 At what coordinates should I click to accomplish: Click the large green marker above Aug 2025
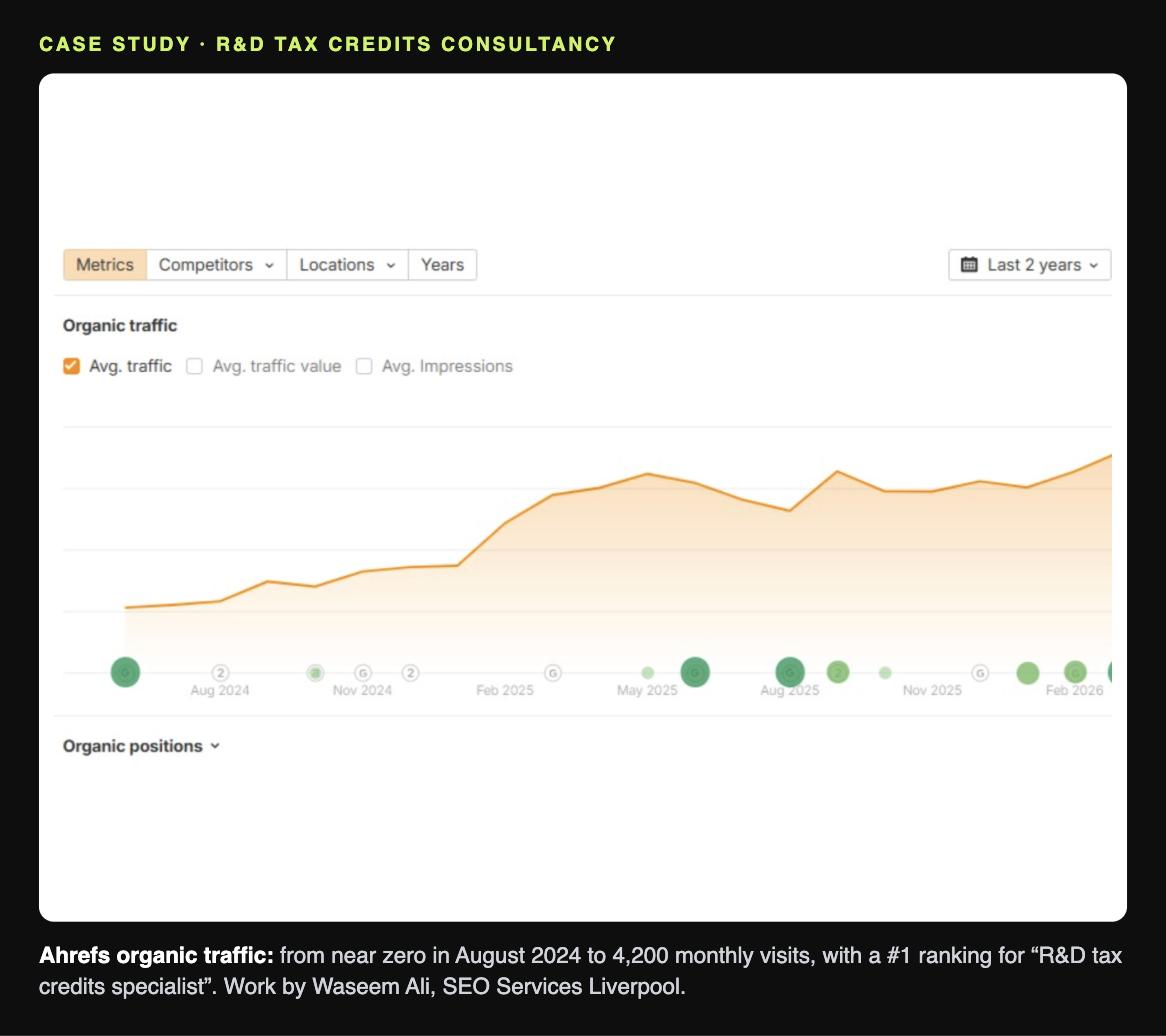(790, 672)
